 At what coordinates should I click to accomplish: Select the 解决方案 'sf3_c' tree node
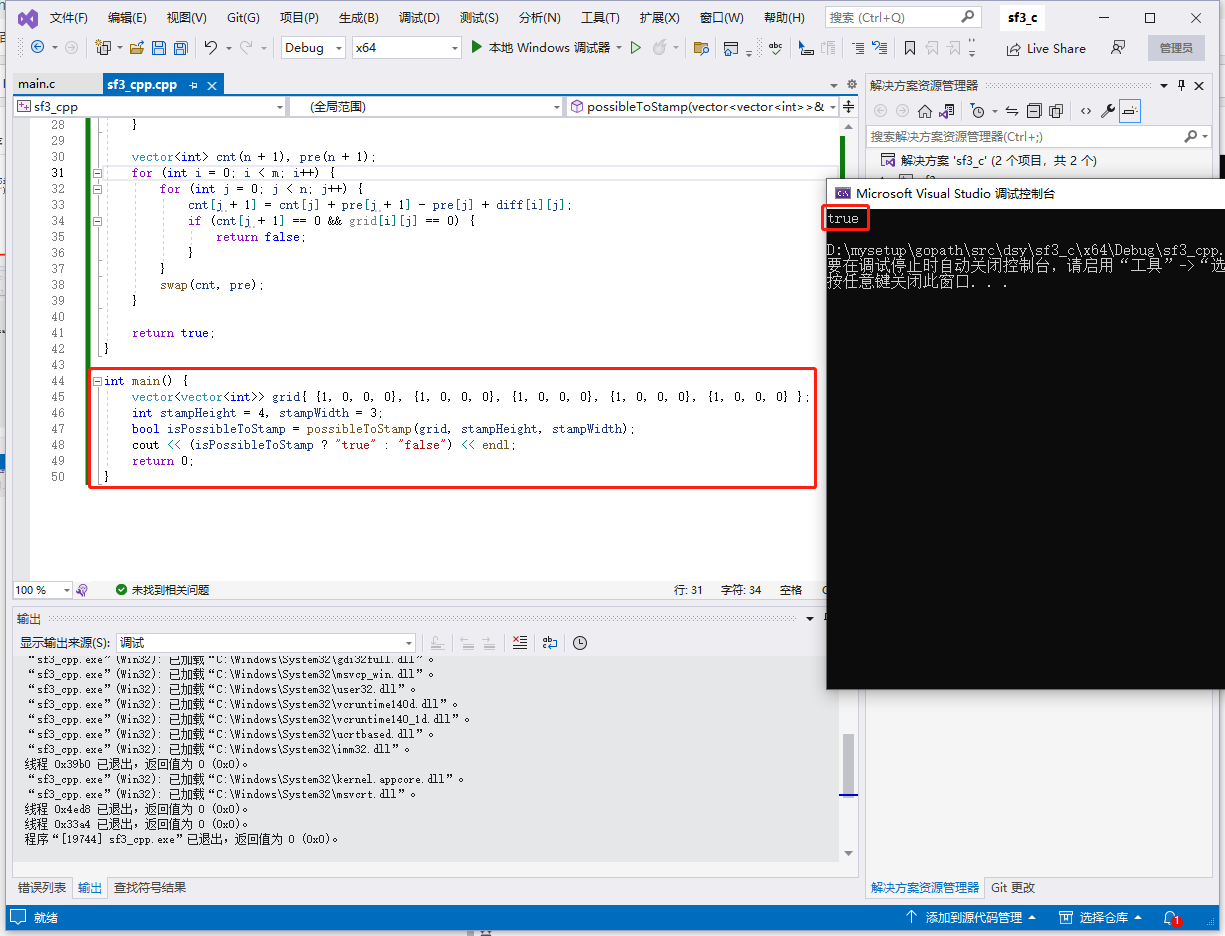[988, 160]
